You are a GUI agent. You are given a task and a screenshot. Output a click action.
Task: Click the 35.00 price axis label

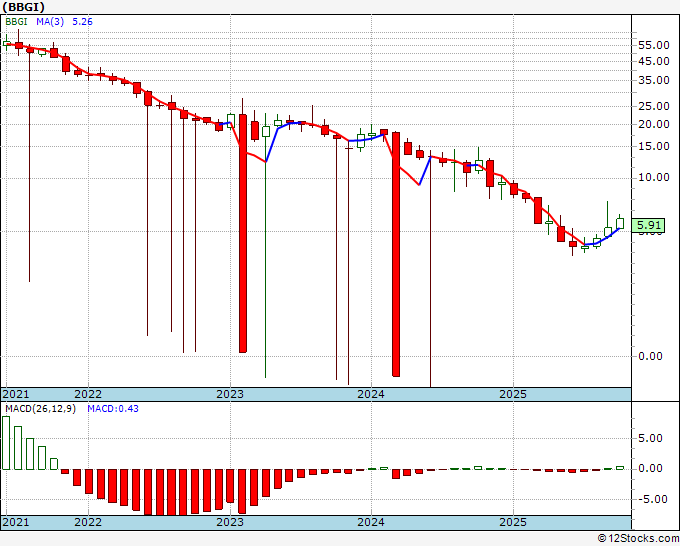pyautogui.click(x=654, y=81)
